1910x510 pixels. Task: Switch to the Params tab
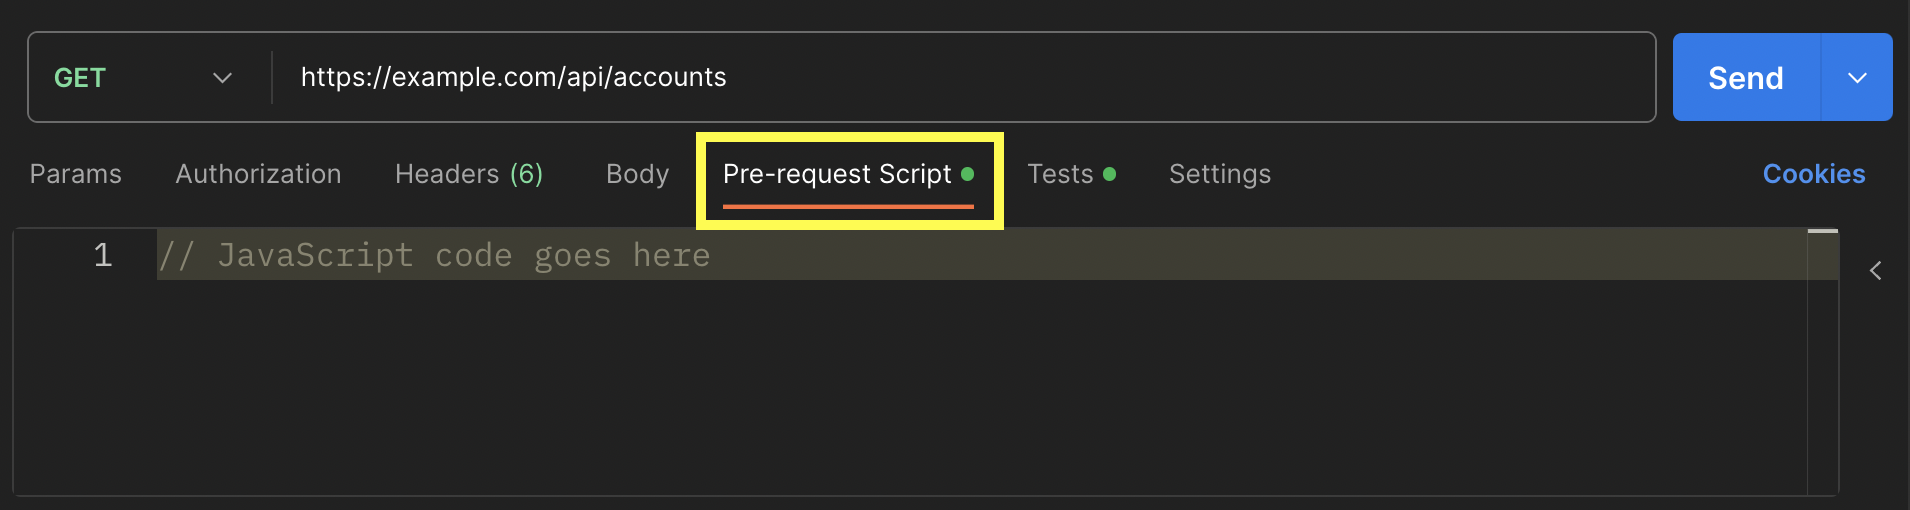tap(76, 174)
